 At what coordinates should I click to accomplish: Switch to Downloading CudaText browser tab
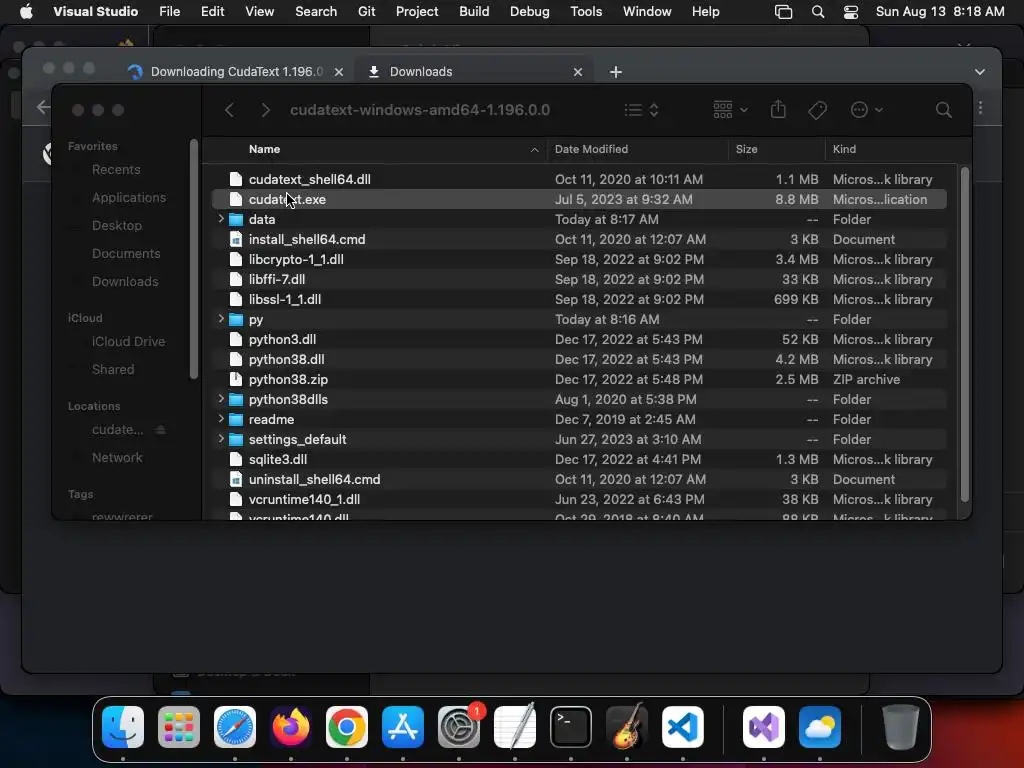click(236, 72)
